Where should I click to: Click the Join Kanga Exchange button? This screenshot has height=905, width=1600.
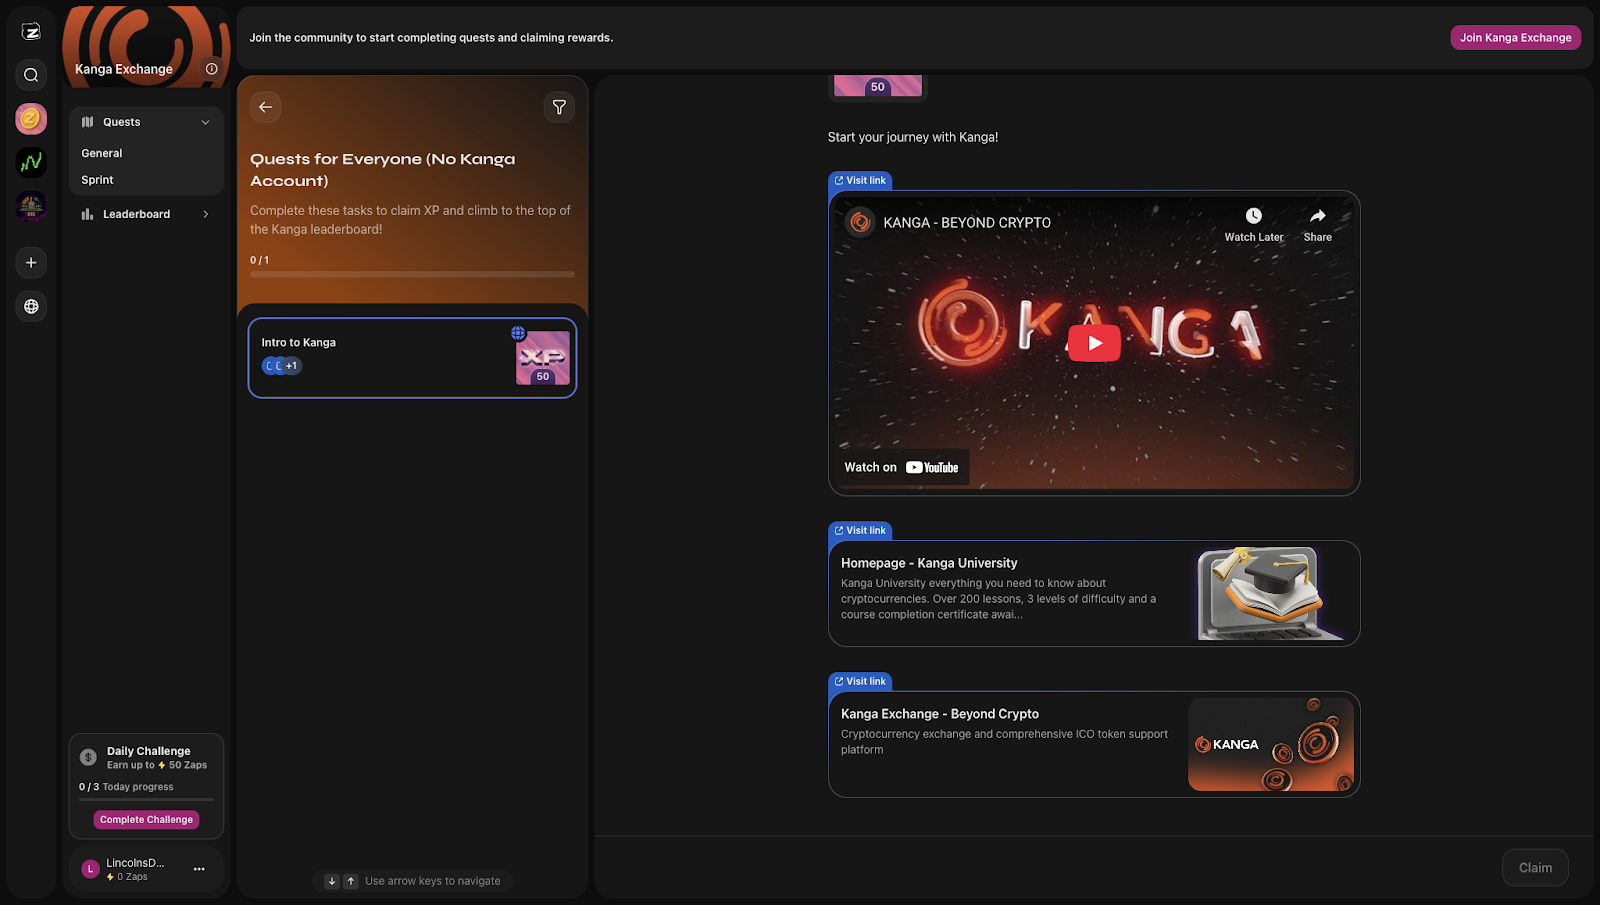pyautogui.click(x=1515, y=36)
